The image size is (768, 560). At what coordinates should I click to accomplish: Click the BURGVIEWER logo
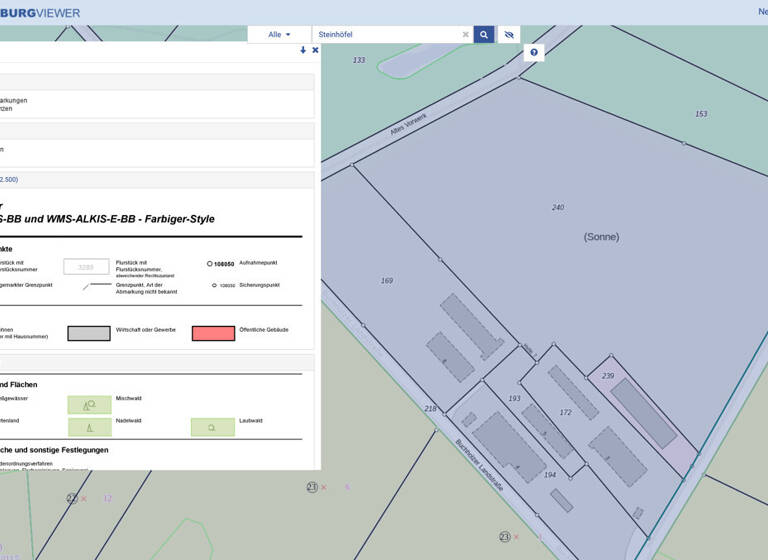coord(40,12)
